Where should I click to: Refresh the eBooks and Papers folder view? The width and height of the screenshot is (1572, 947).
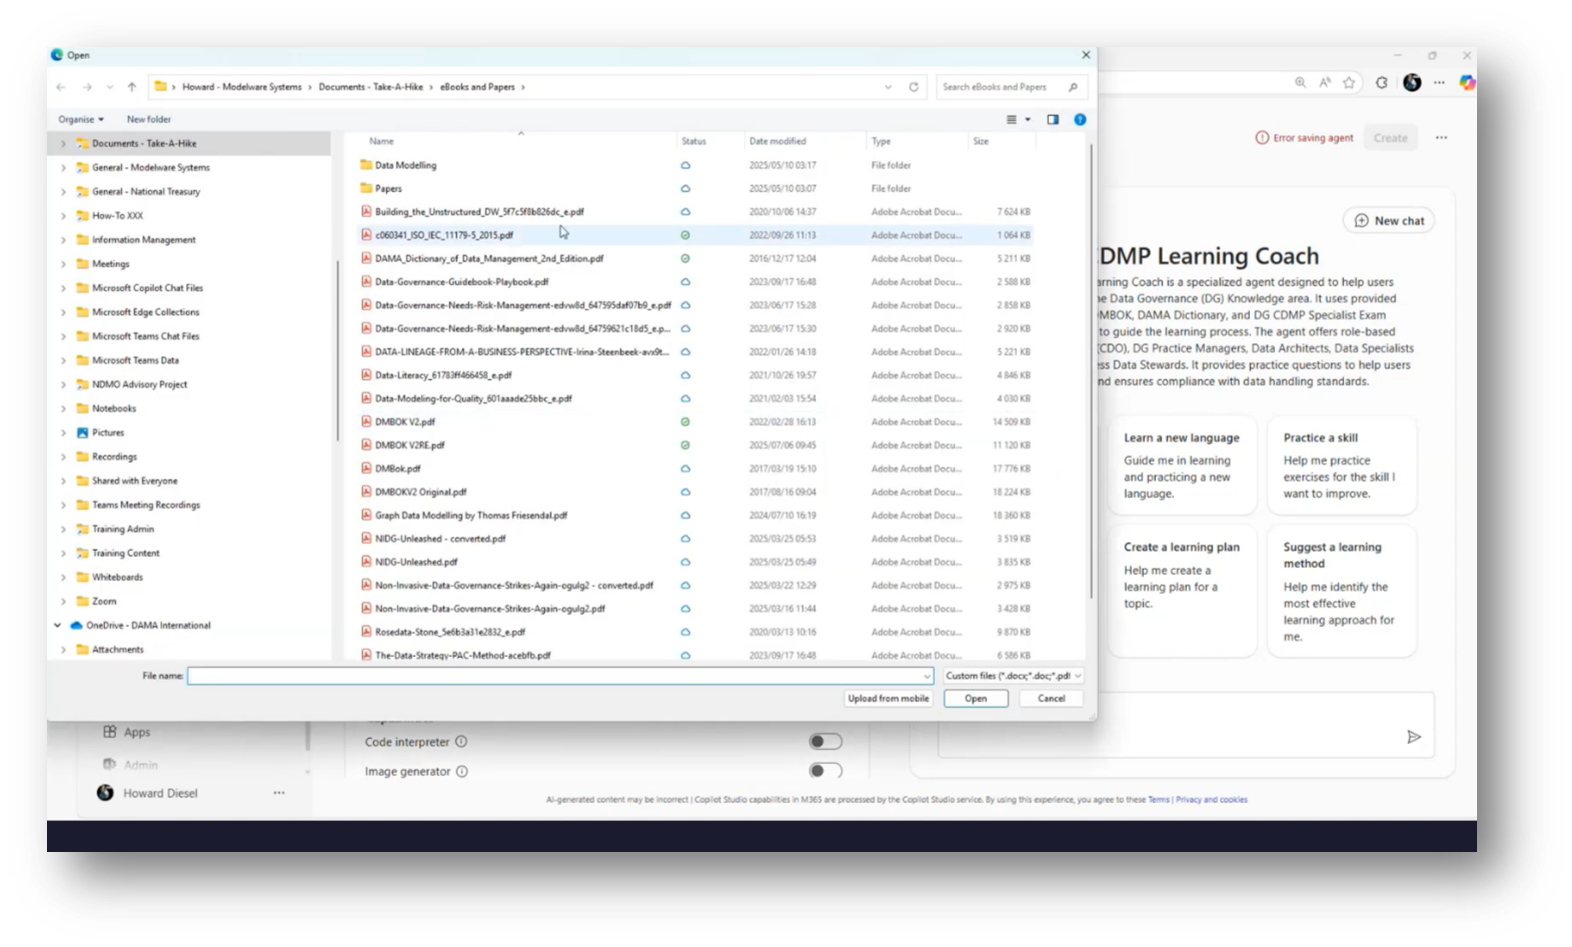[913, 87]
